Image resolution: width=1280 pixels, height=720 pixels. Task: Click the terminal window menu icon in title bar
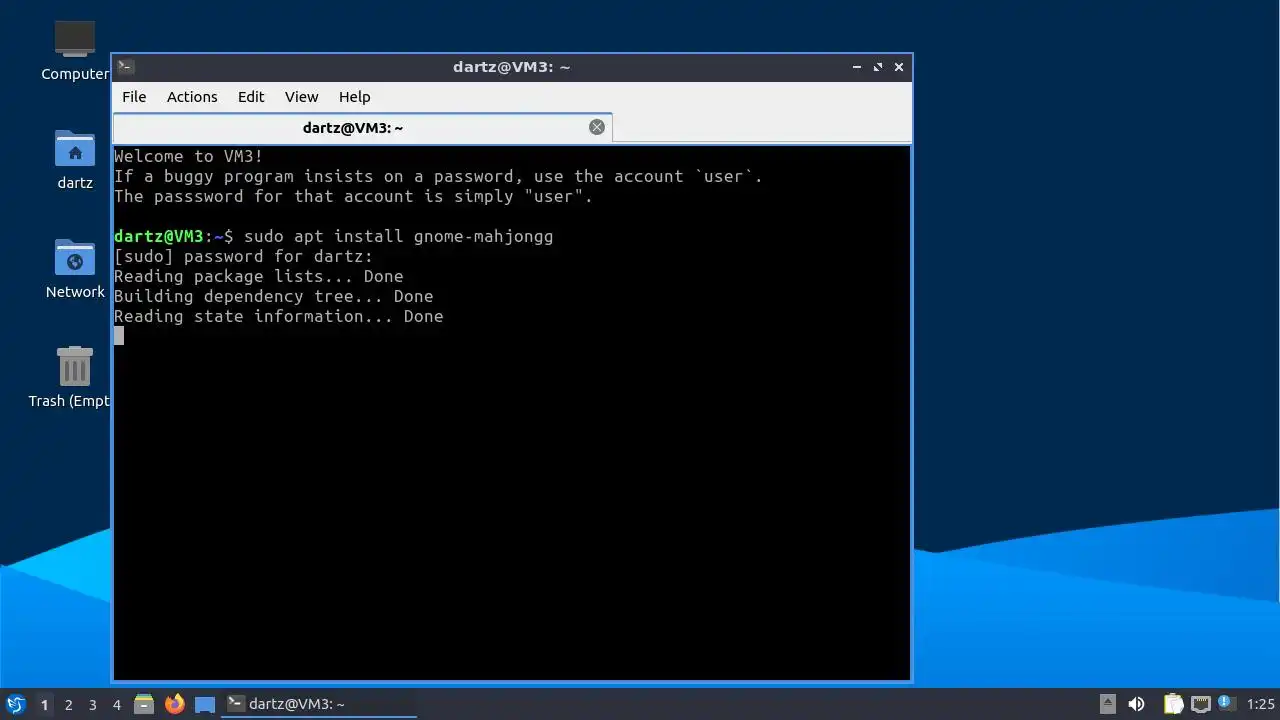pyautogui.click(x=125, y=67)
